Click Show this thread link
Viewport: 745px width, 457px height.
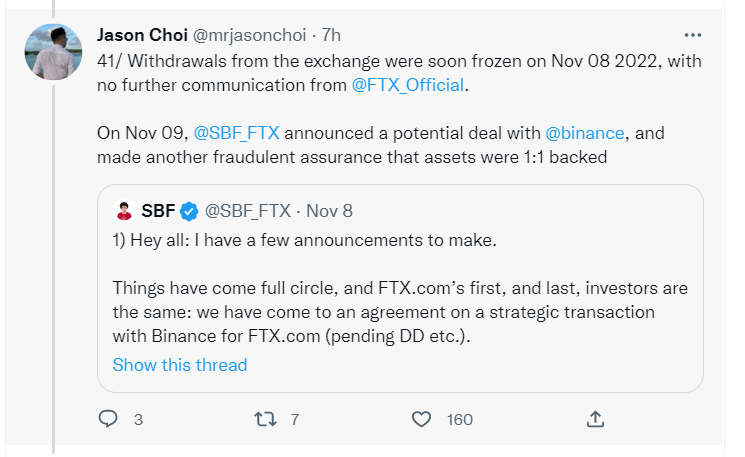180,364
